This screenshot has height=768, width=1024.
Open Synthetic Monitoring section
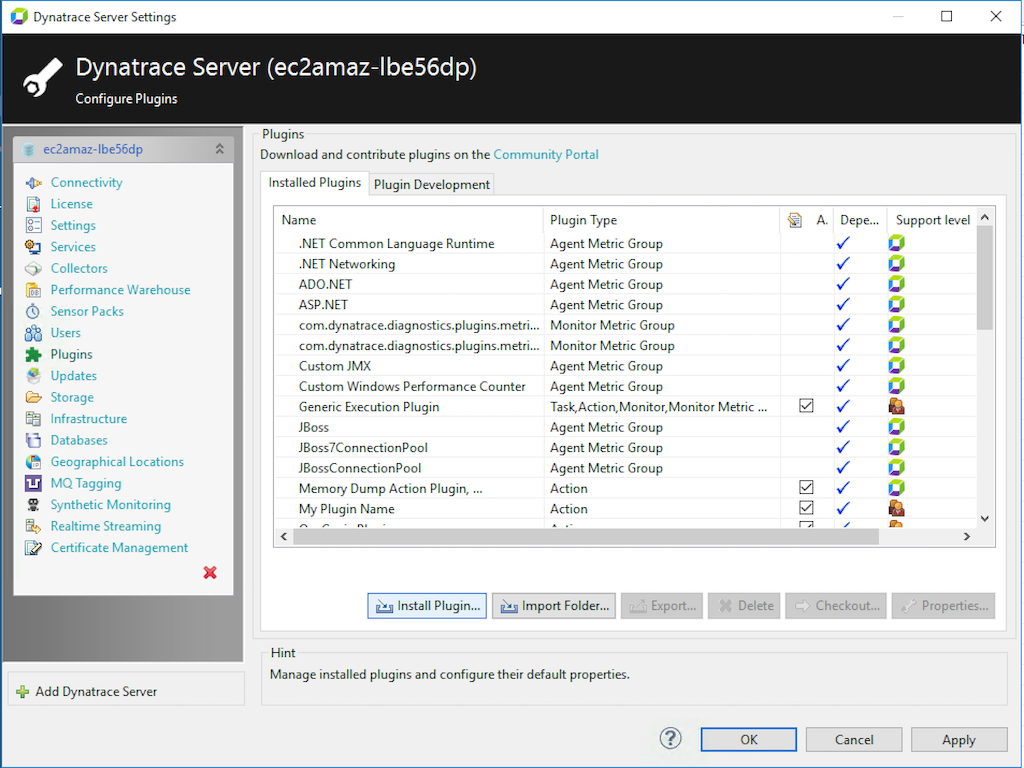(x=110, y=505)
